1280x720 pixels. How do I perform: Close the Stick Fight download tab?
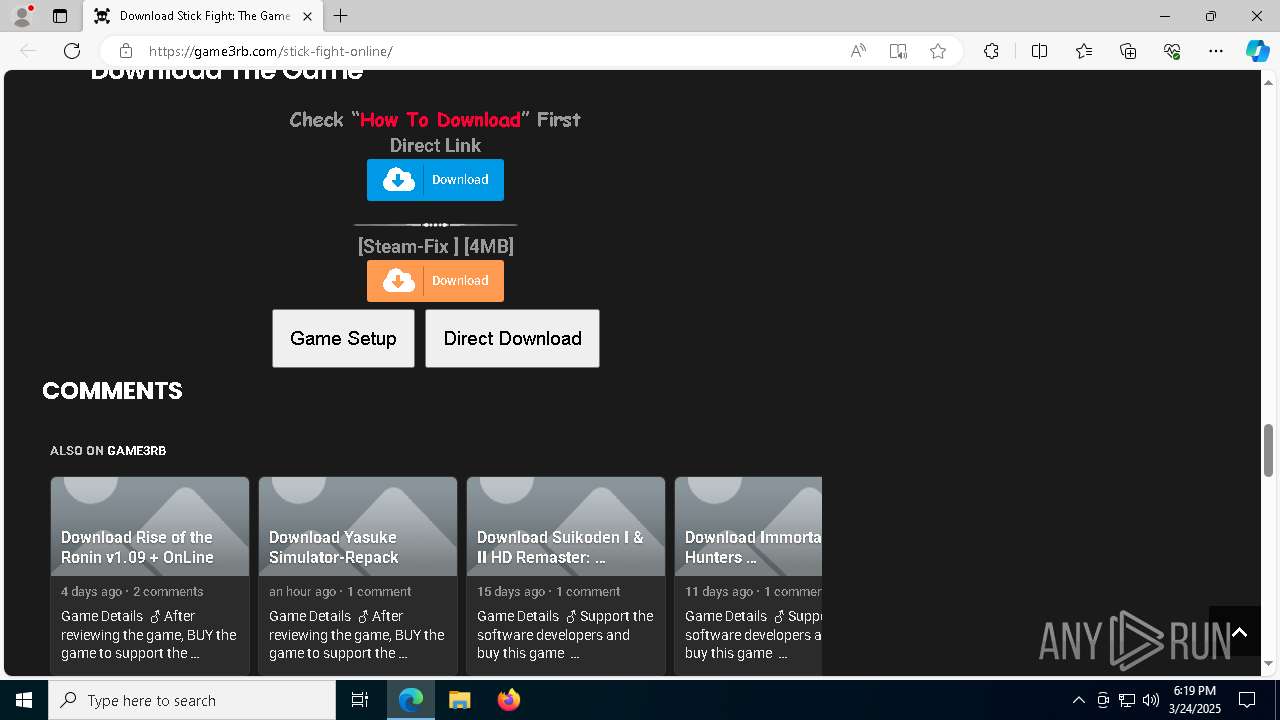pyautogui.click(x=307, y=16)
